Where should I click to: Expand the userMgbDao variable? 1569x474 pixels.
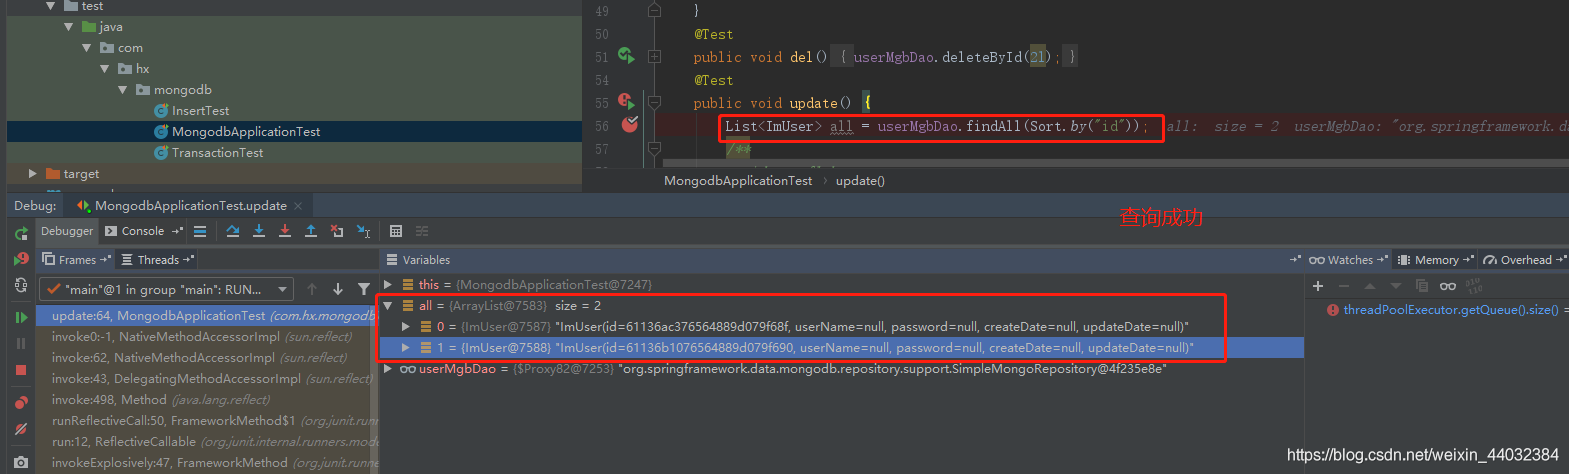coord(388,369)
